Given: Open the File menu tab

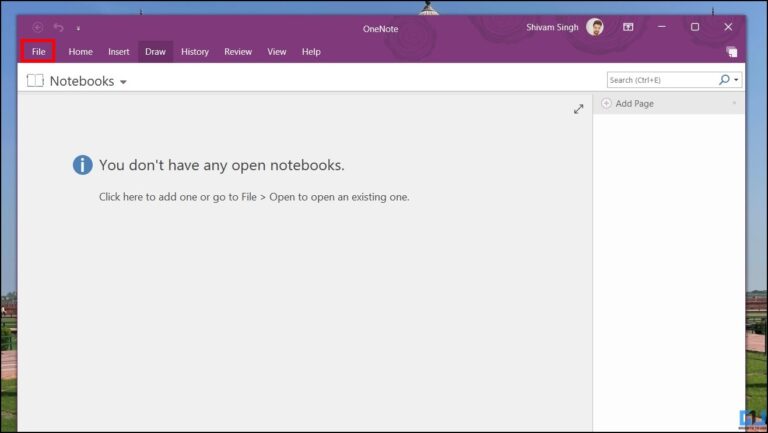Looking at the screenshot, I should (38, 51).
